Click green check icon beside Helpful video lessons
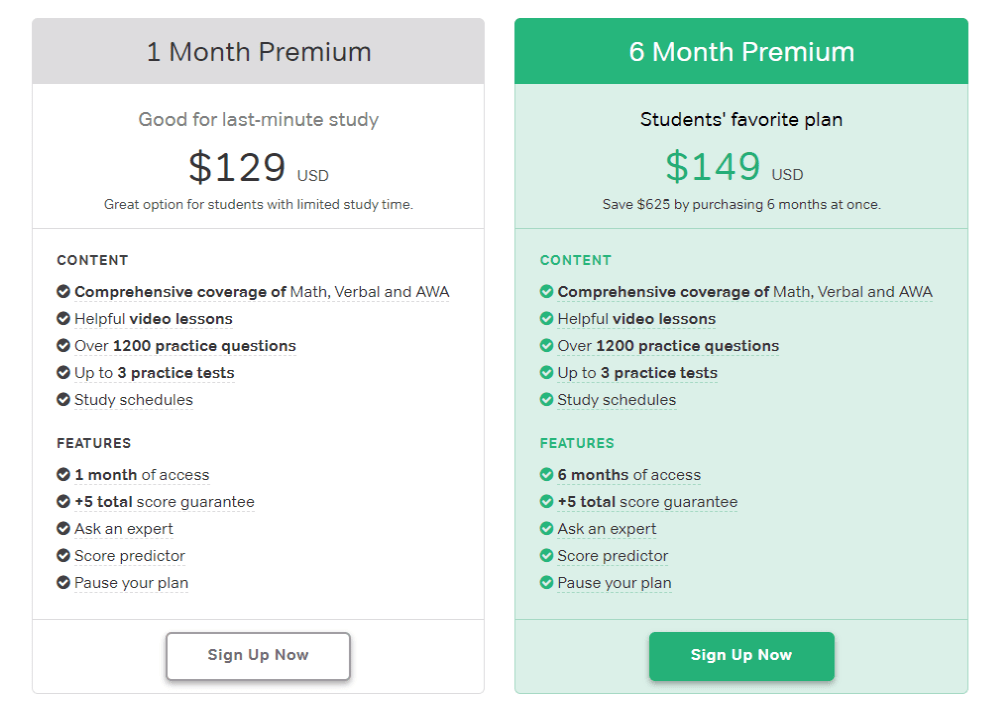This screenshot has height=719, width=990. click(546, 319)
